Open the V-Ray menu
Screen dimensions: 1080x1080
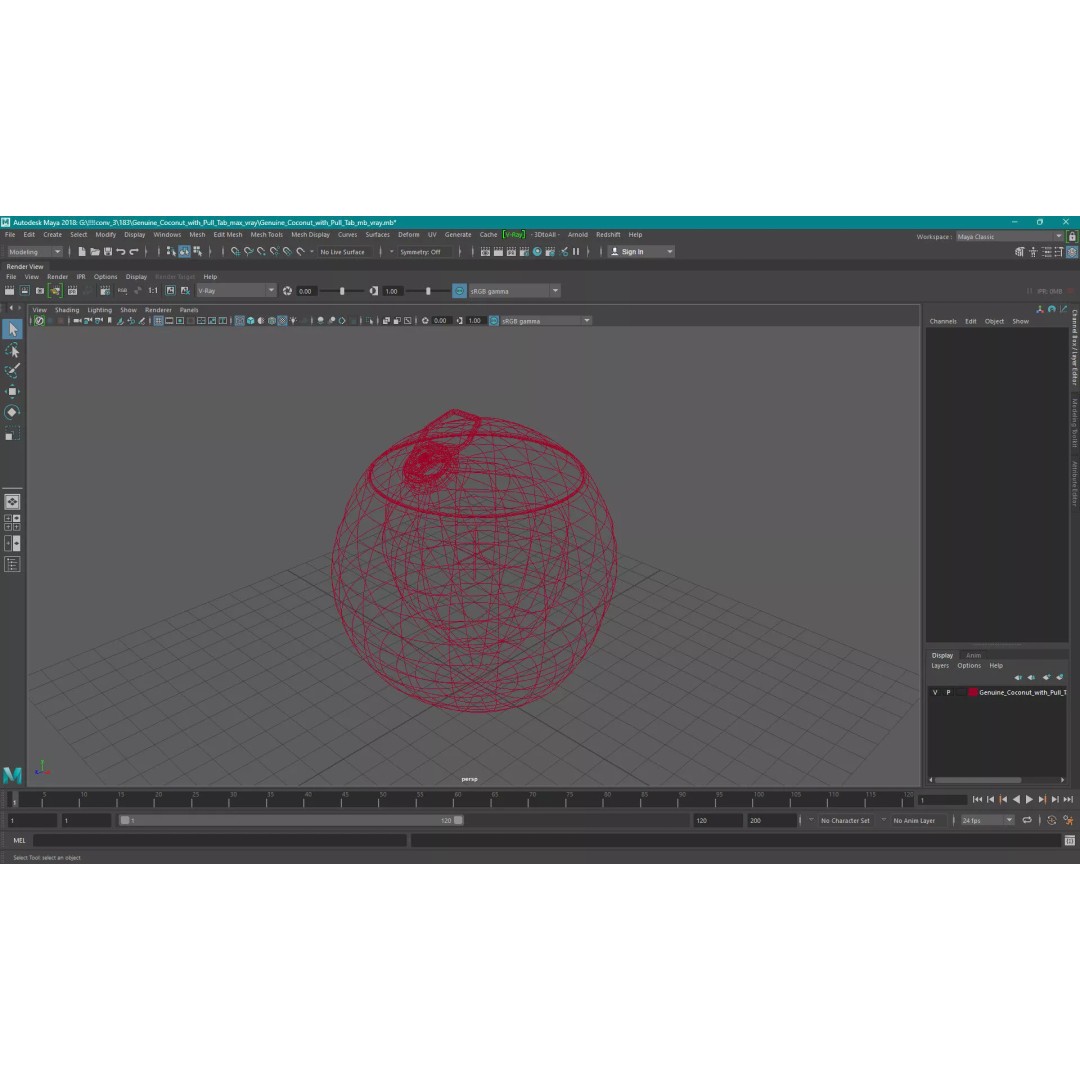coord(514,235)
